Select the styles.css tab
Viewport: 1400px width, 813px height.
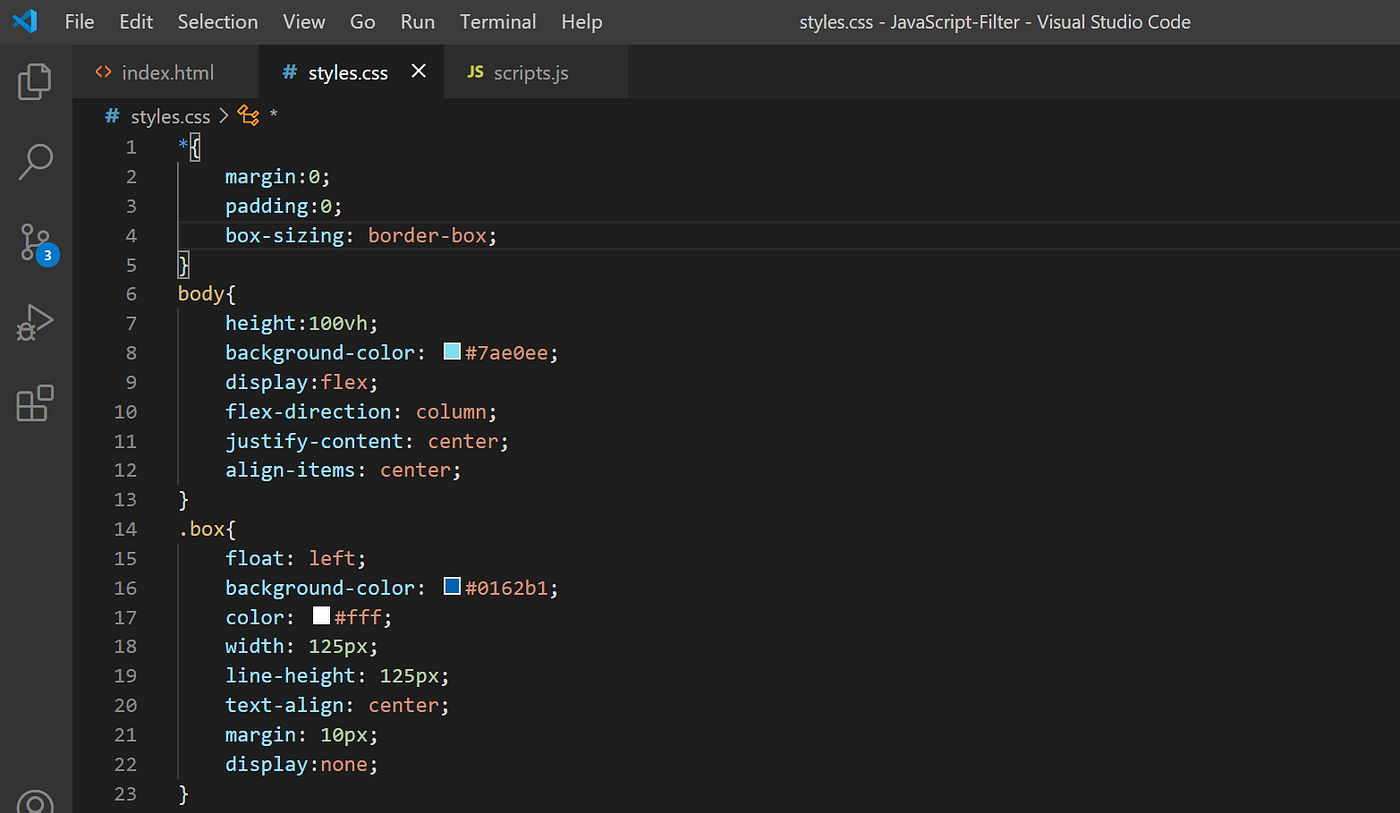pos(350,73)
